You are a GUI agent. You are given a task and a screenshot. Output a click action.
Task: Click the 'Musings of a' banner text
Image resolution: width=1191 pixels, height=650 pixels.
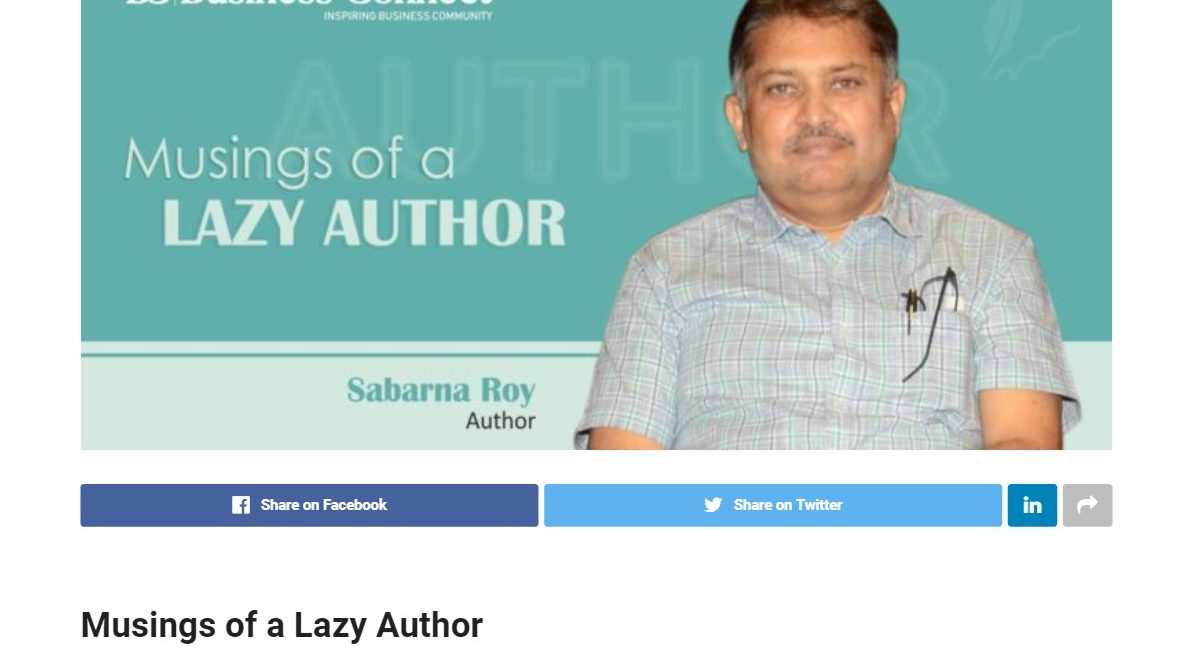pyautogui.click(x=289, y=160)
